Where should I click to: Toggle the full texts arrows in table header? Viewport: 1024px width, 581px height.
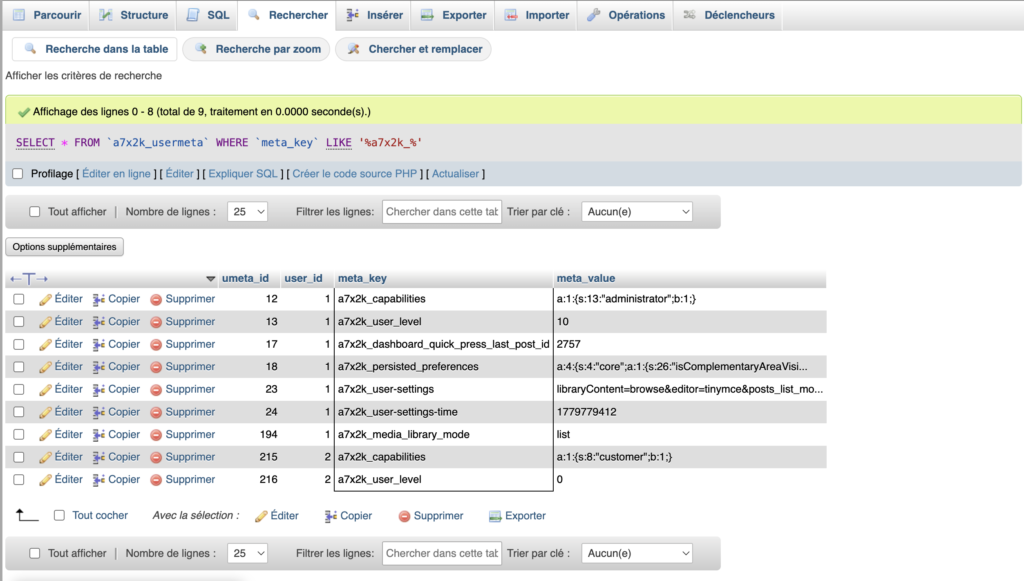(29, 279)
